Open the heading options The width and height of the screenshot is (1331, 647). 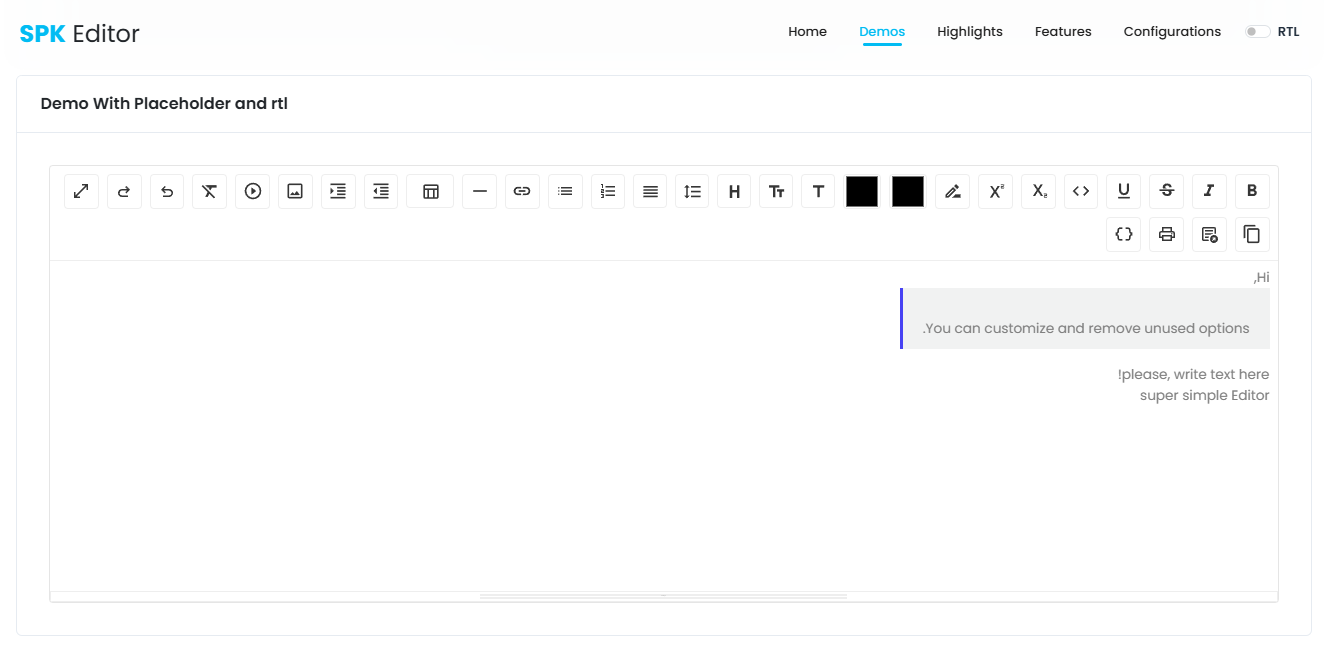[x=733, y=191]
